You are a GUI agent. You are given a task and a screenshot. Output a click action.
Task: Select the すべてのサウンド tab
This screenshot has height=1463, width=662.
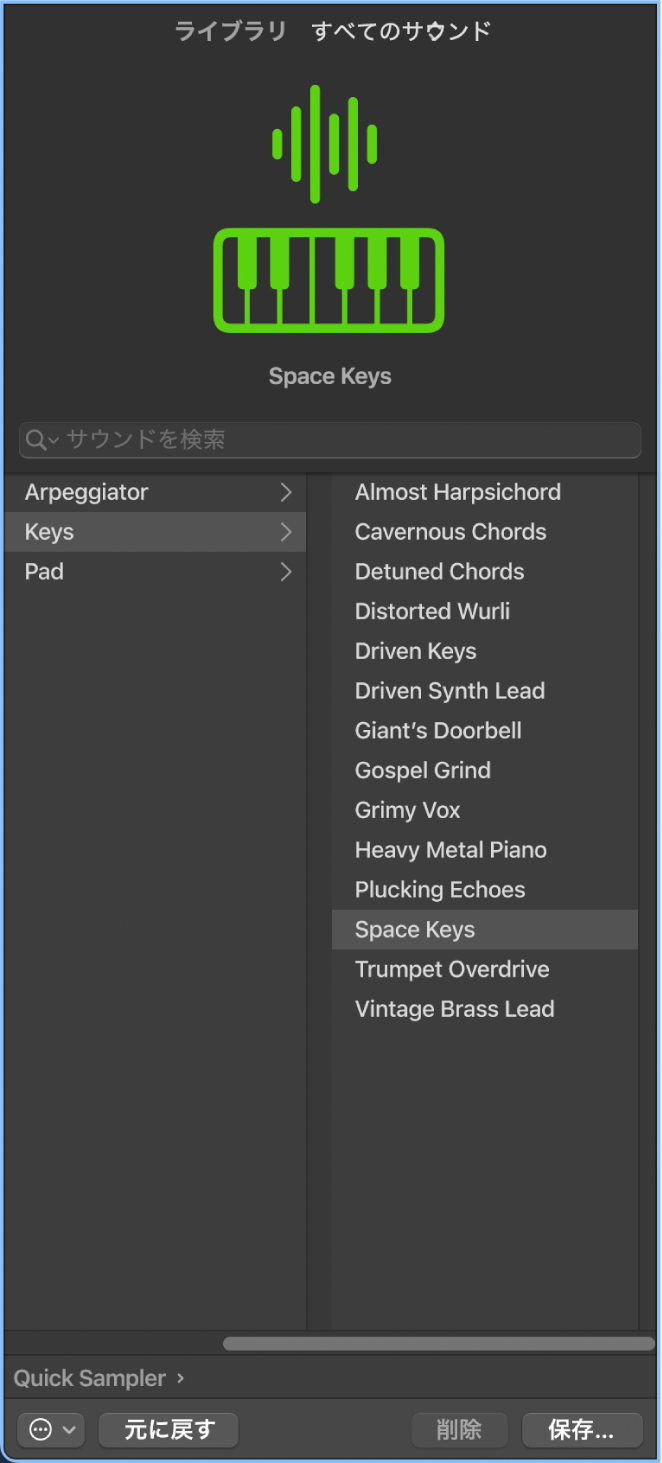400,30
